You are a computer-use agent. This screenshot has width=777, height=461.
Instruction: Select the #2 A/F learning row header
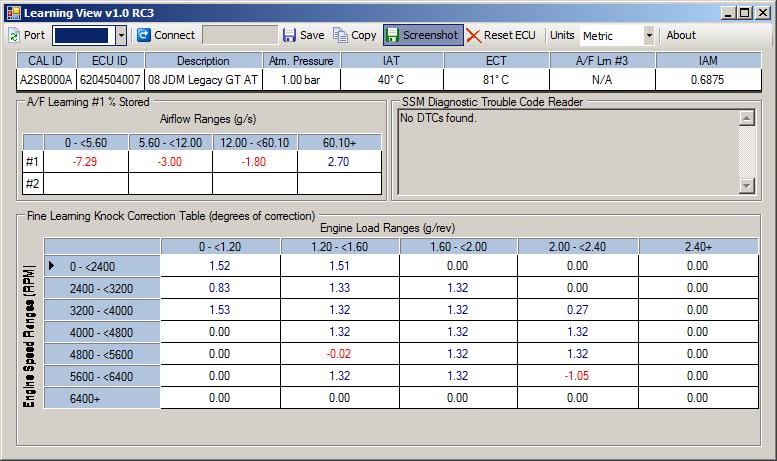point(33,184)
